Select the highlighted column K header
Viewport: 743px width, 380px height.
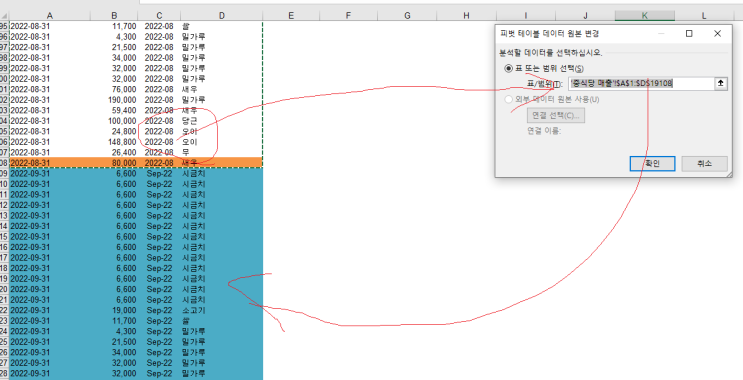coord(645,16)
